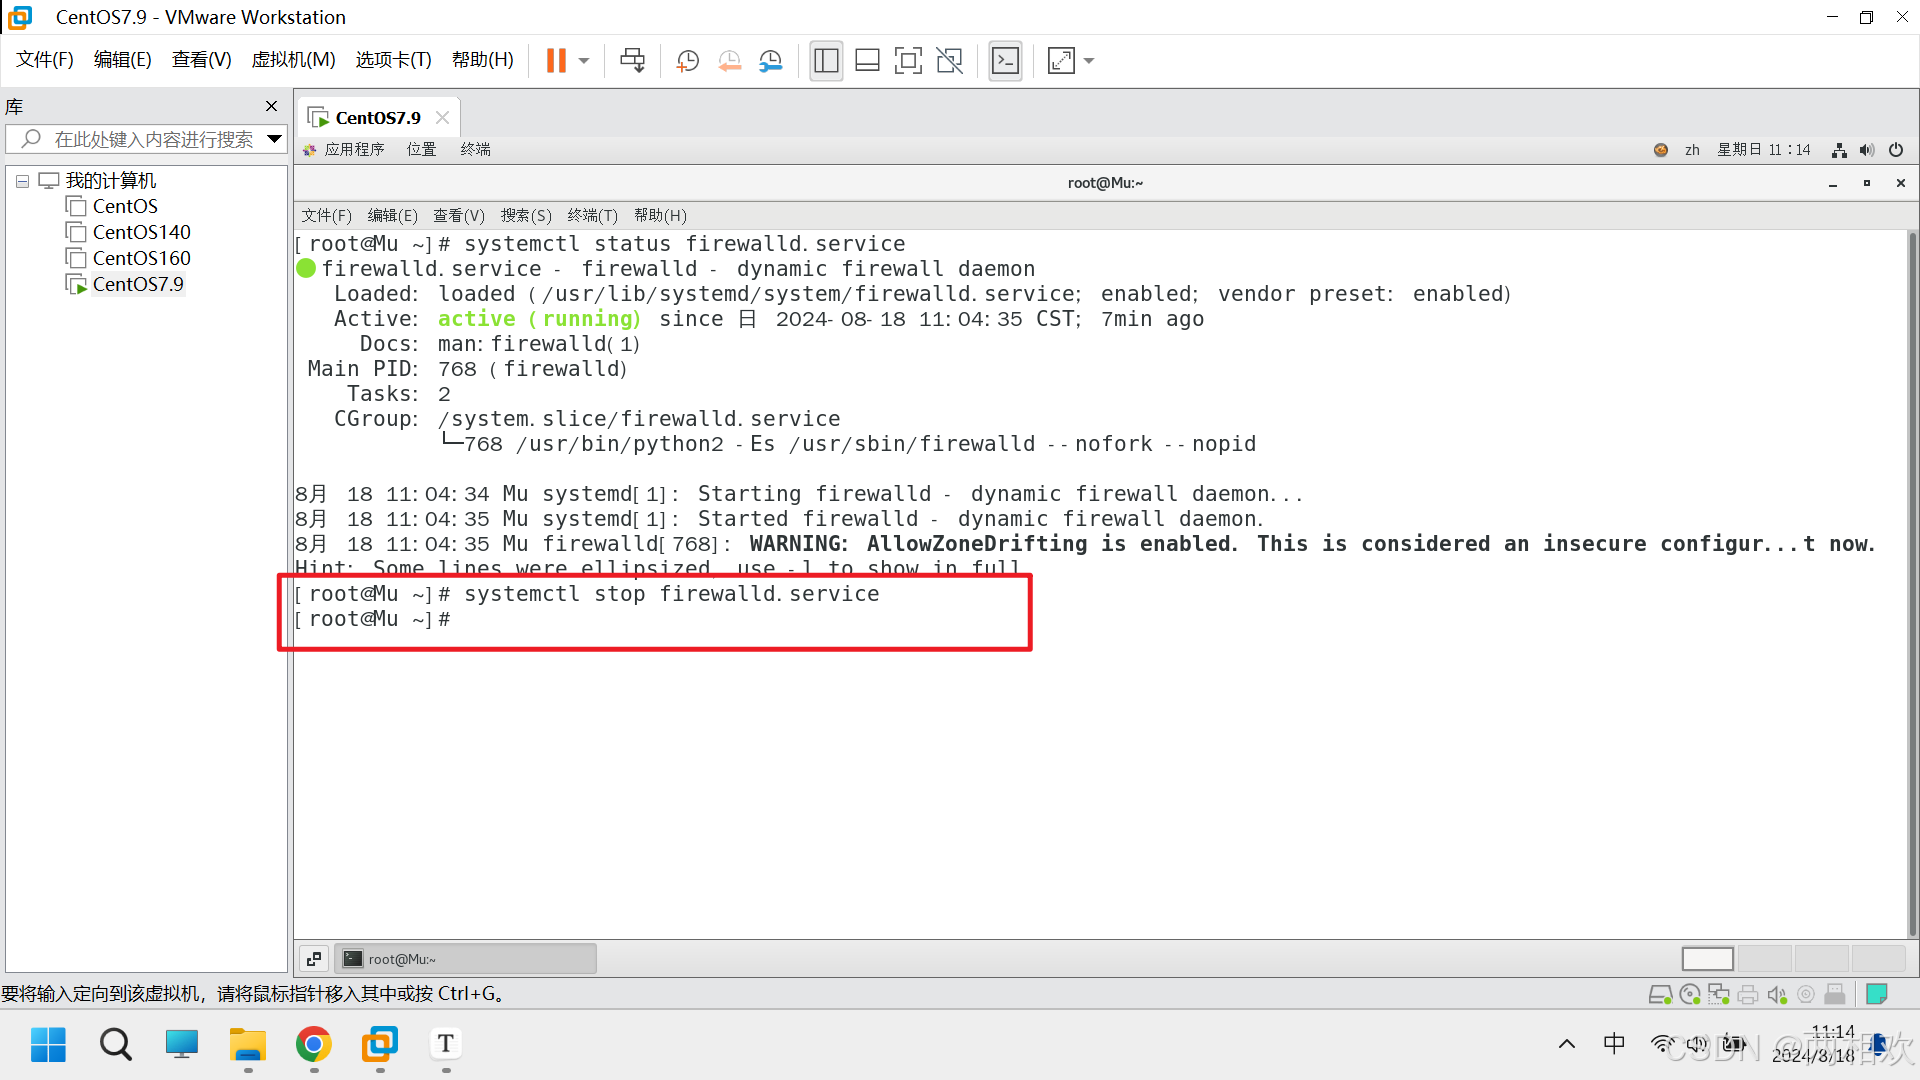This screenshot has height=1080, width=1920.
Task: Enter Unity mode icon
Action: pos(949,61)
